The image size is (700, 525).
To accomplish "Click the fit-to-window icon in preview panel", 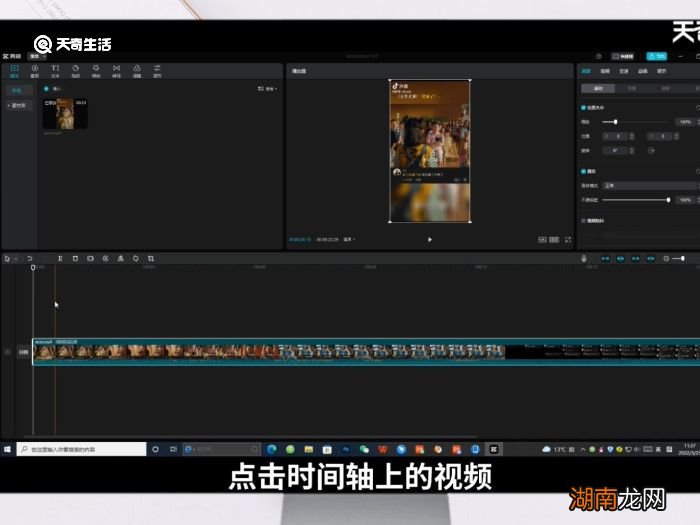I will pos(542,240).
